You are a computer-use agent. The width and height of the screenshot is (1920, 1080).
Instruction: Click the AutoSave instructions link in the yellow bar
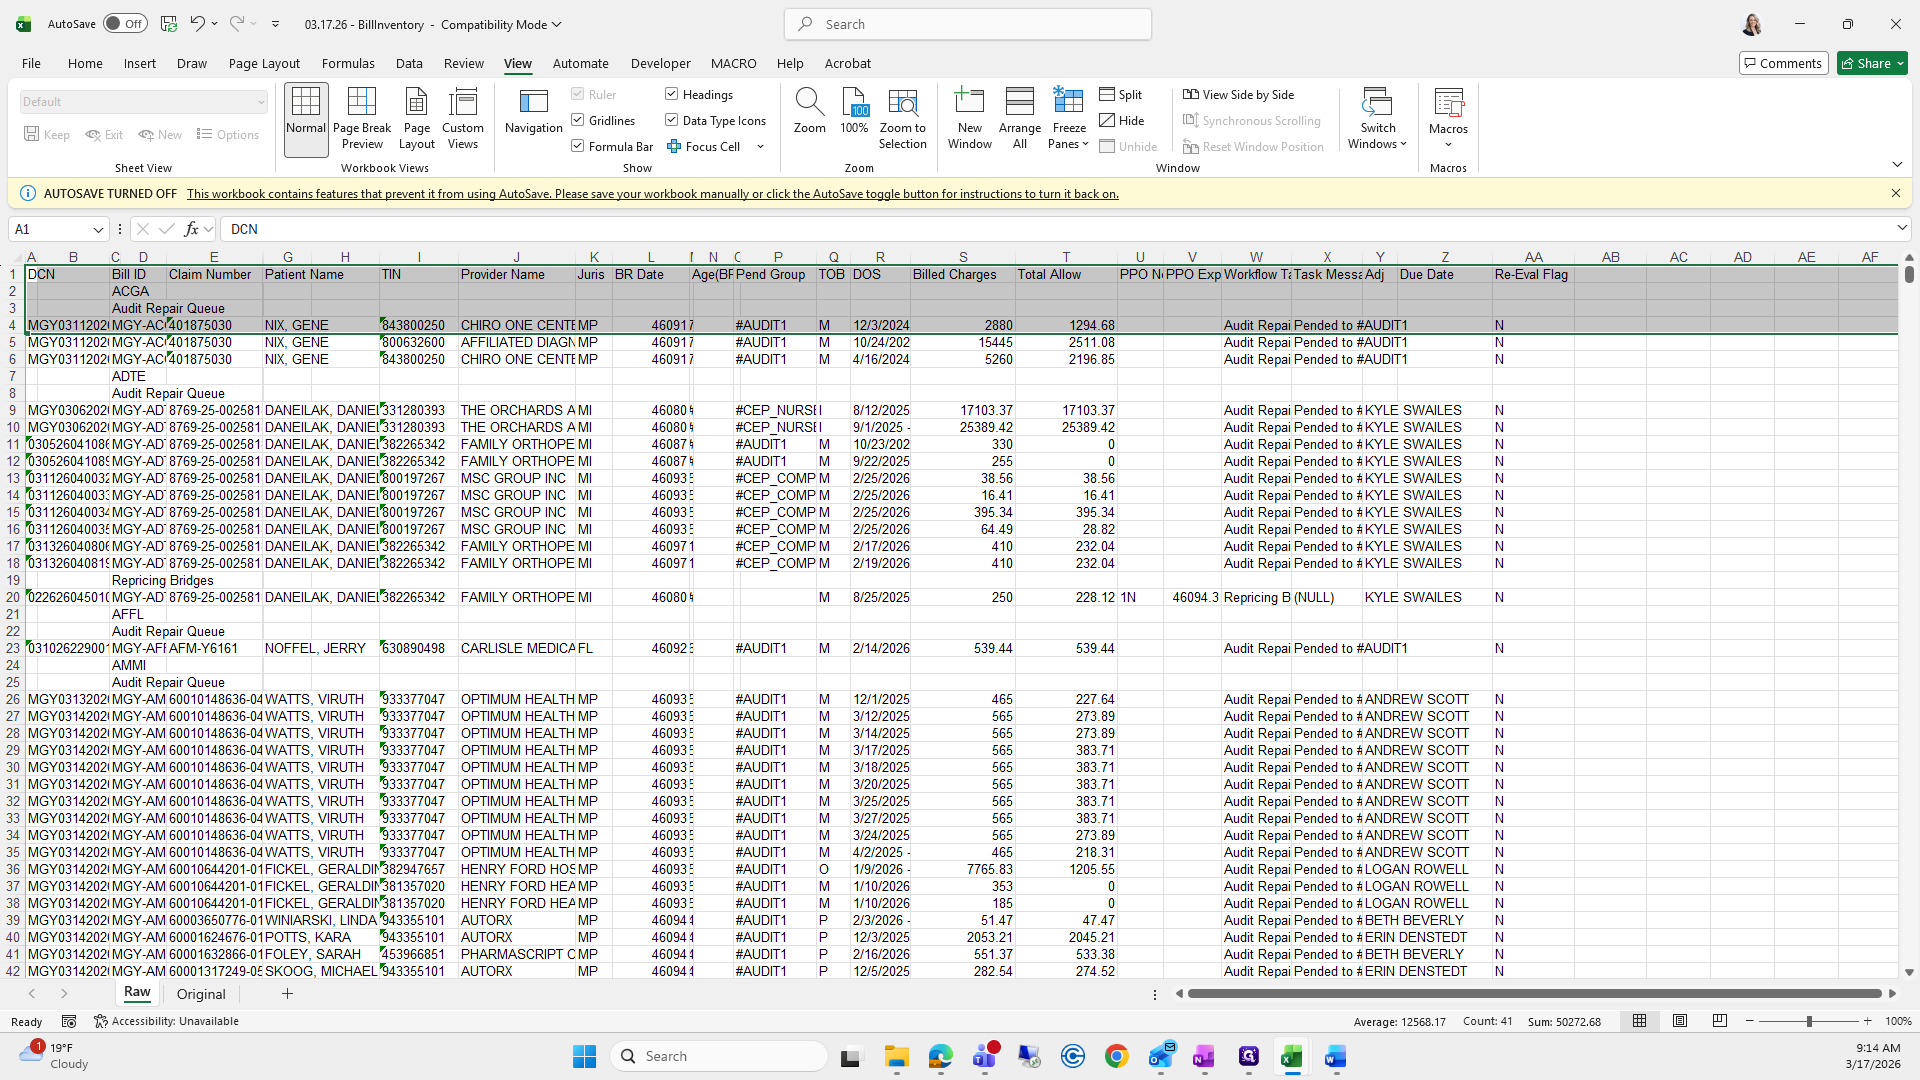(652, 194)
